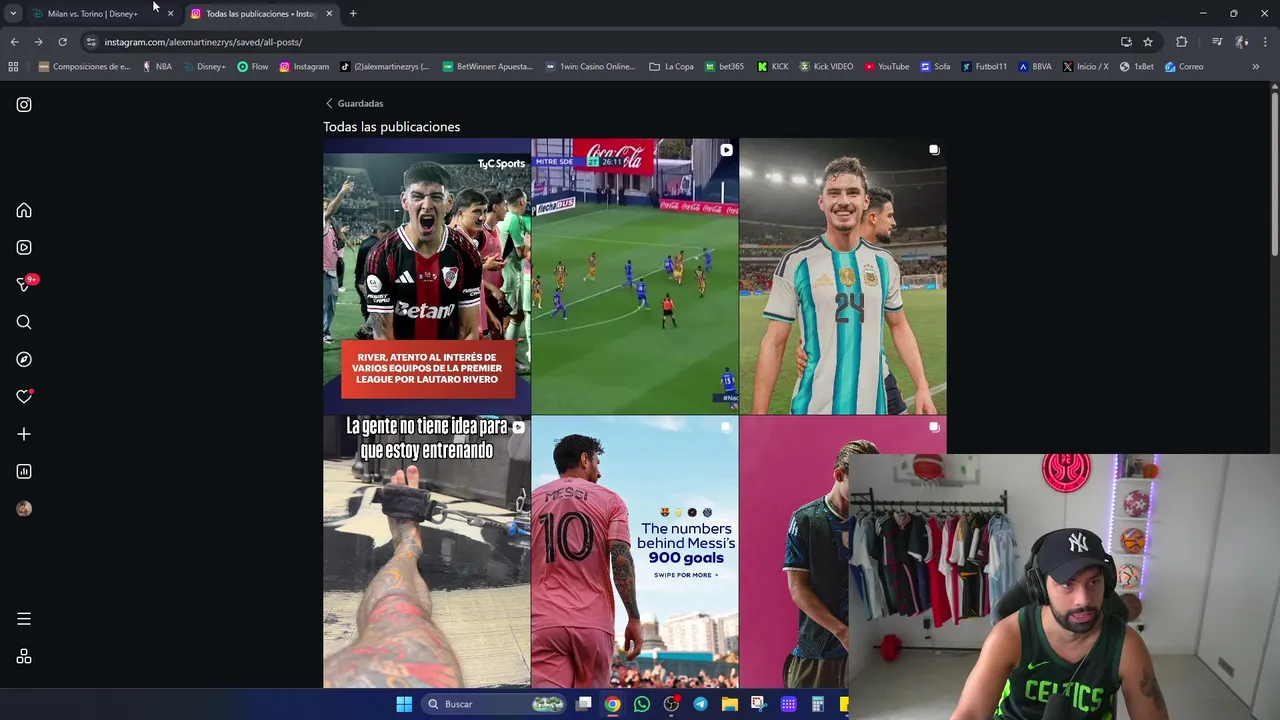Open the Disney+ bookmark
1280x720 pixels.
[205, 67]
